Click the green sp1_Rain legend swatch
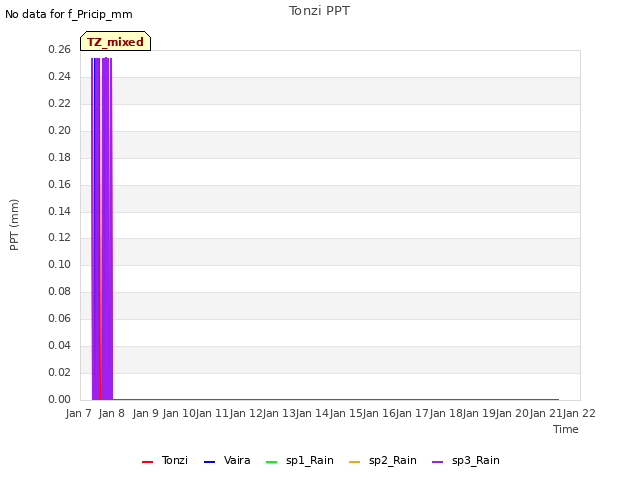The width and height of the screenshot is (640, 480). [271, 462]
